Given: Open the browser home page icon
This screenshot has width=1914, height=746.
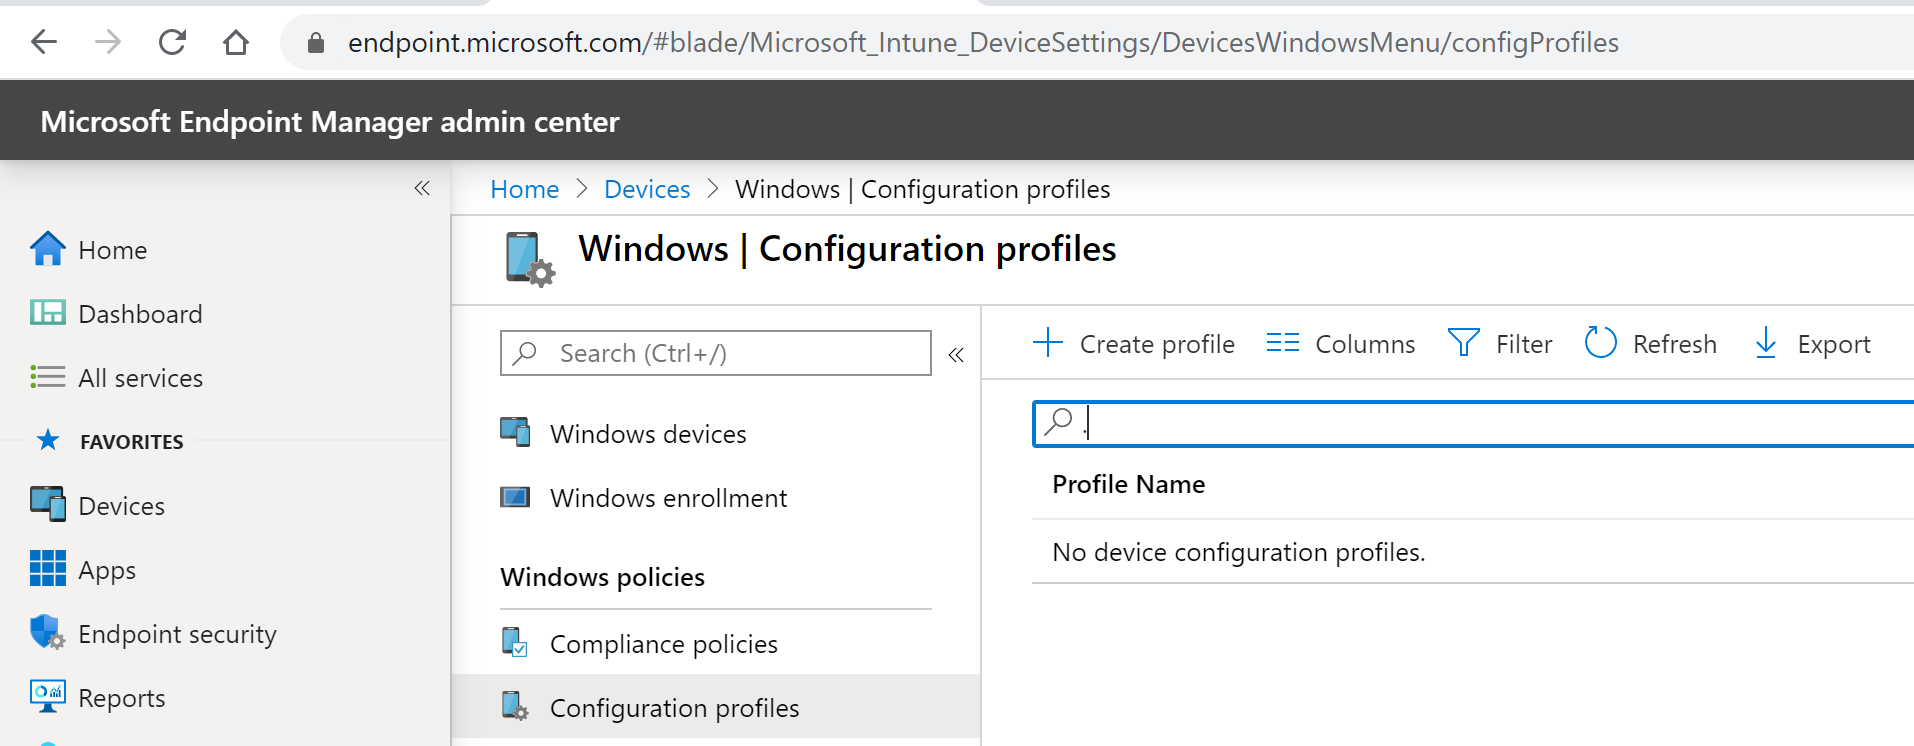Looking at the screenshot, I should 236,42.
